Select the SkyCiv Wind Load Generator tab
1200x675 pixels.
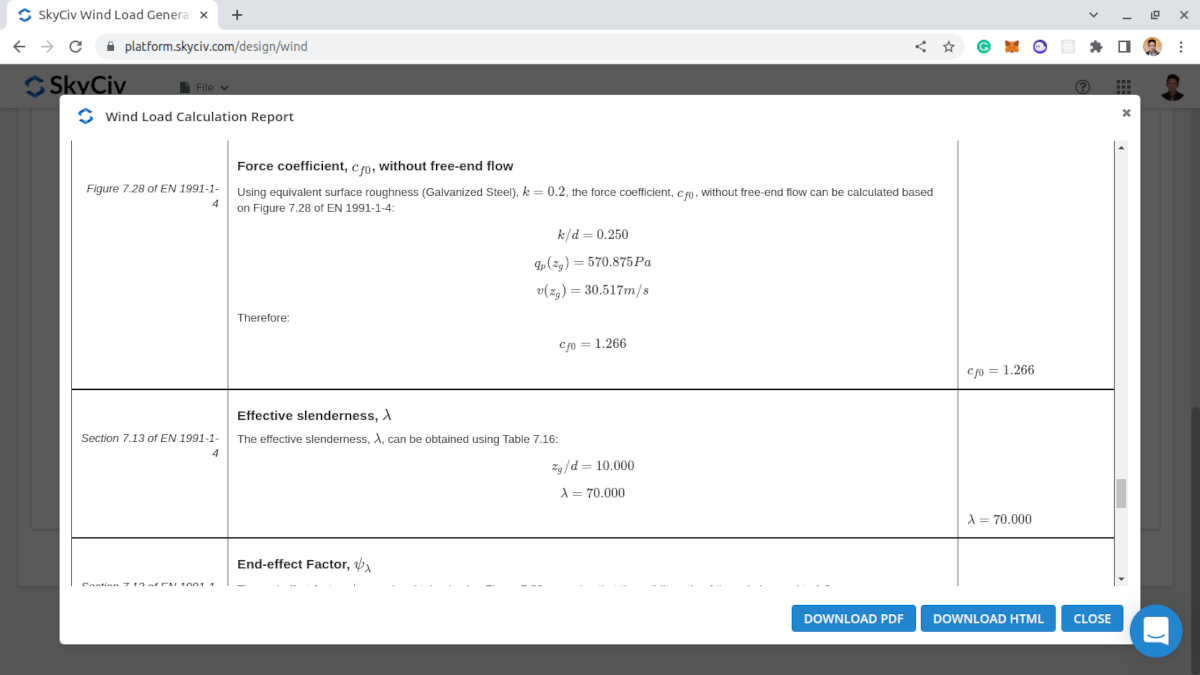click(112, 16)
